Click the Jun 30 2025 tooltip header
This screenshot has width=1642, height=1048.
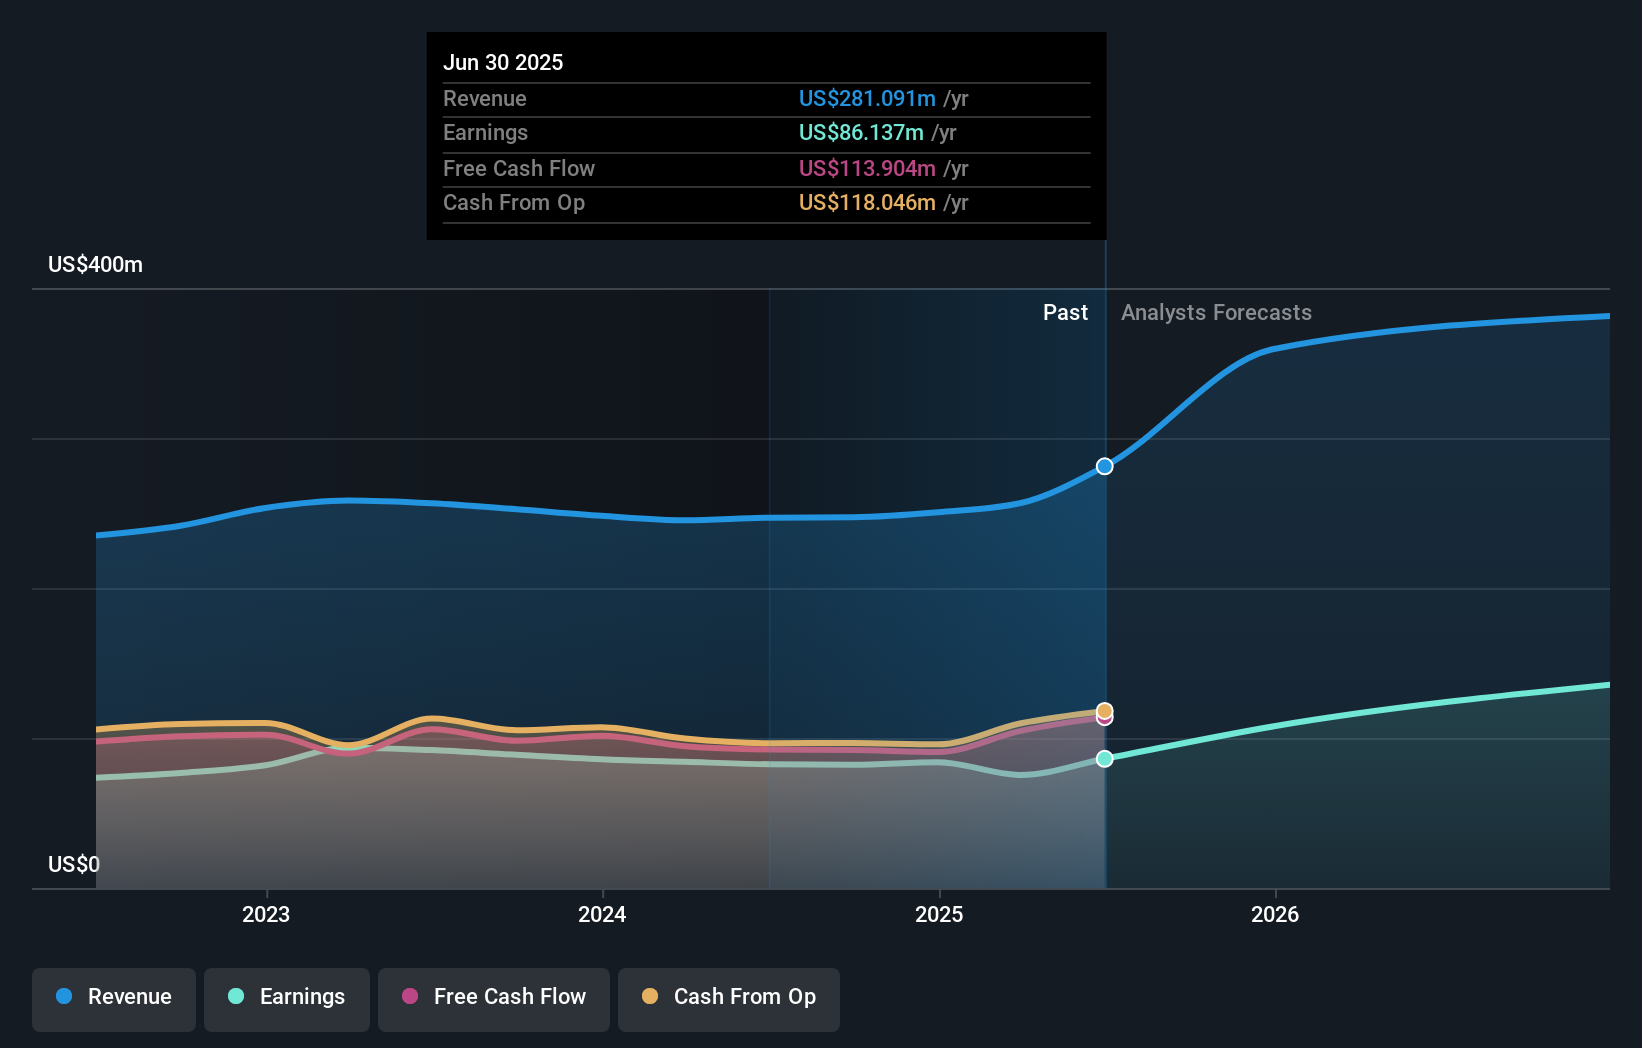tap(503, 62)
